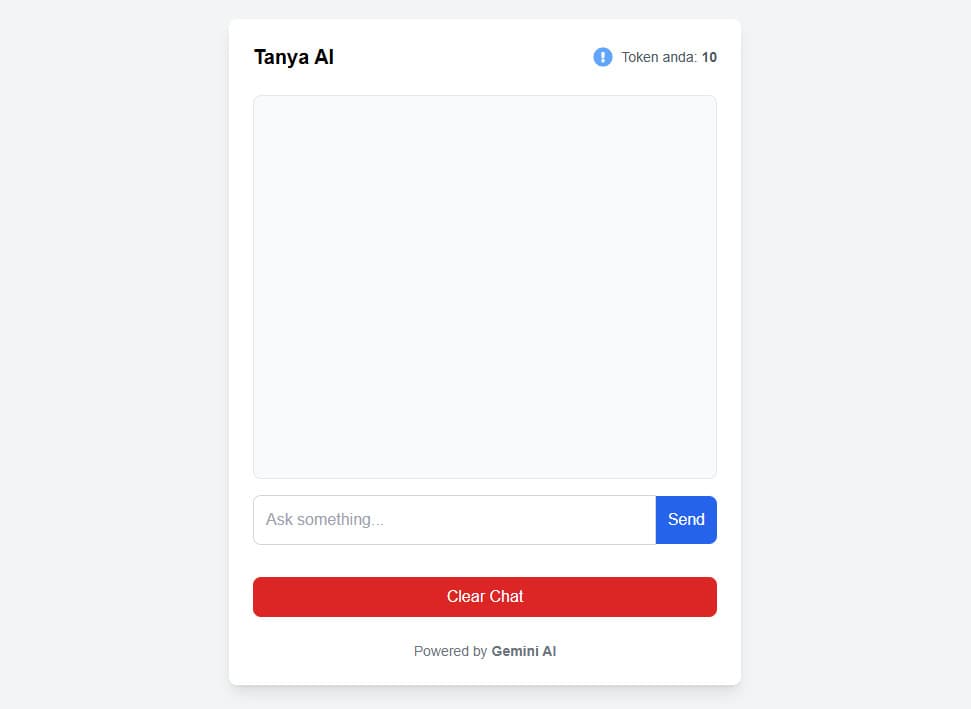This screenshot has width=971, height=709.
Task: Focus the 'Ask something...' input field
Action: coord(455,520)
